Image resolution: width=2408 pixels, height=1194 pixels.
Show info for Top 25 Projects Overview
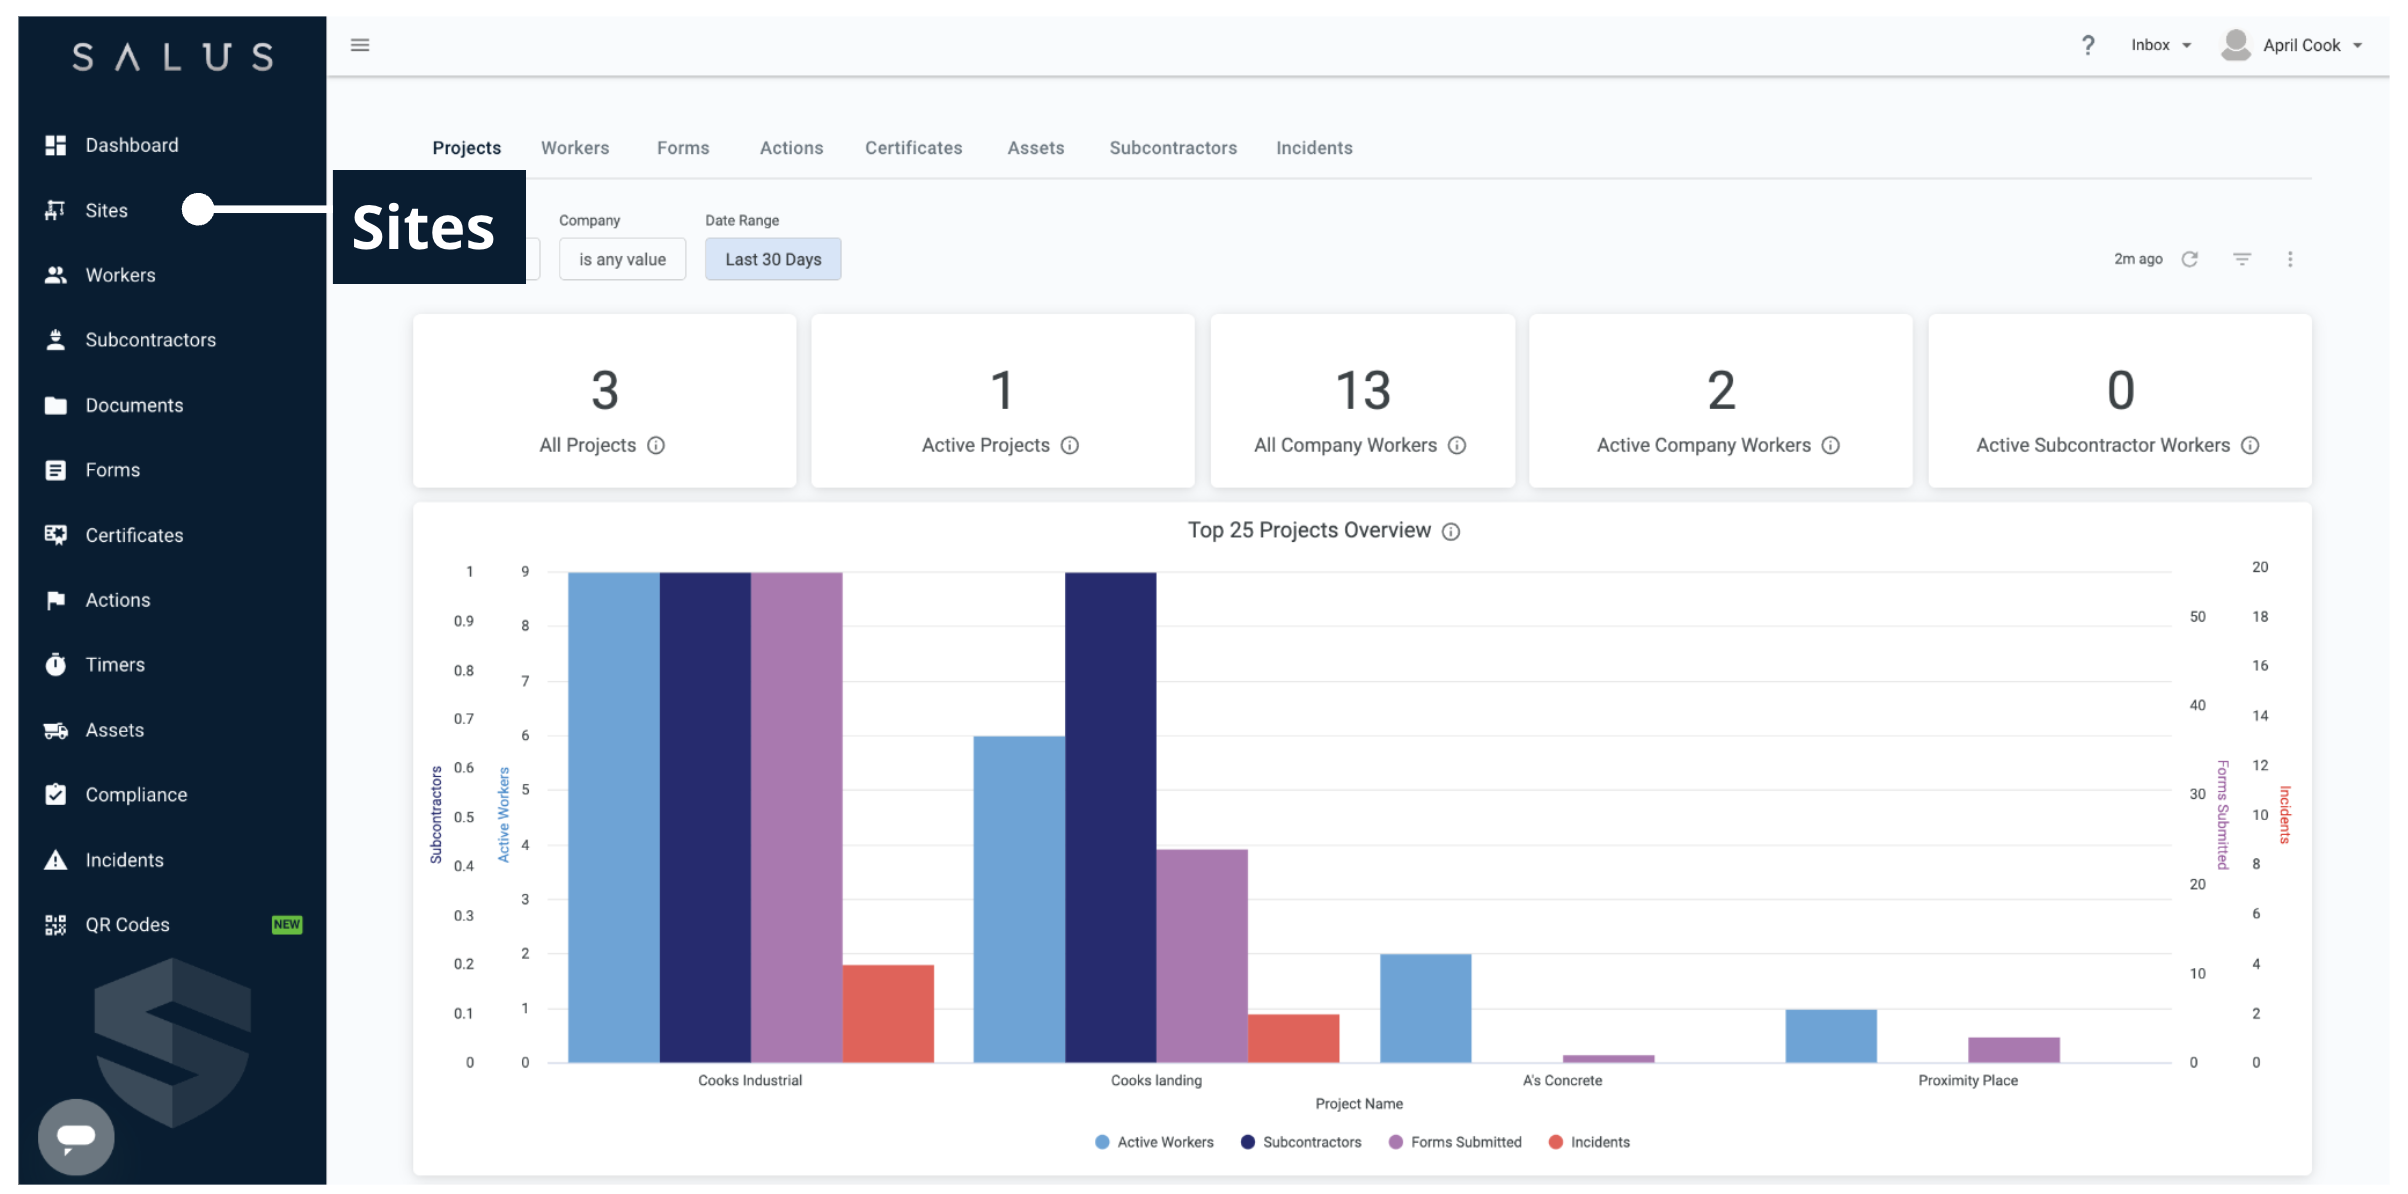(x=1451, y=532)
